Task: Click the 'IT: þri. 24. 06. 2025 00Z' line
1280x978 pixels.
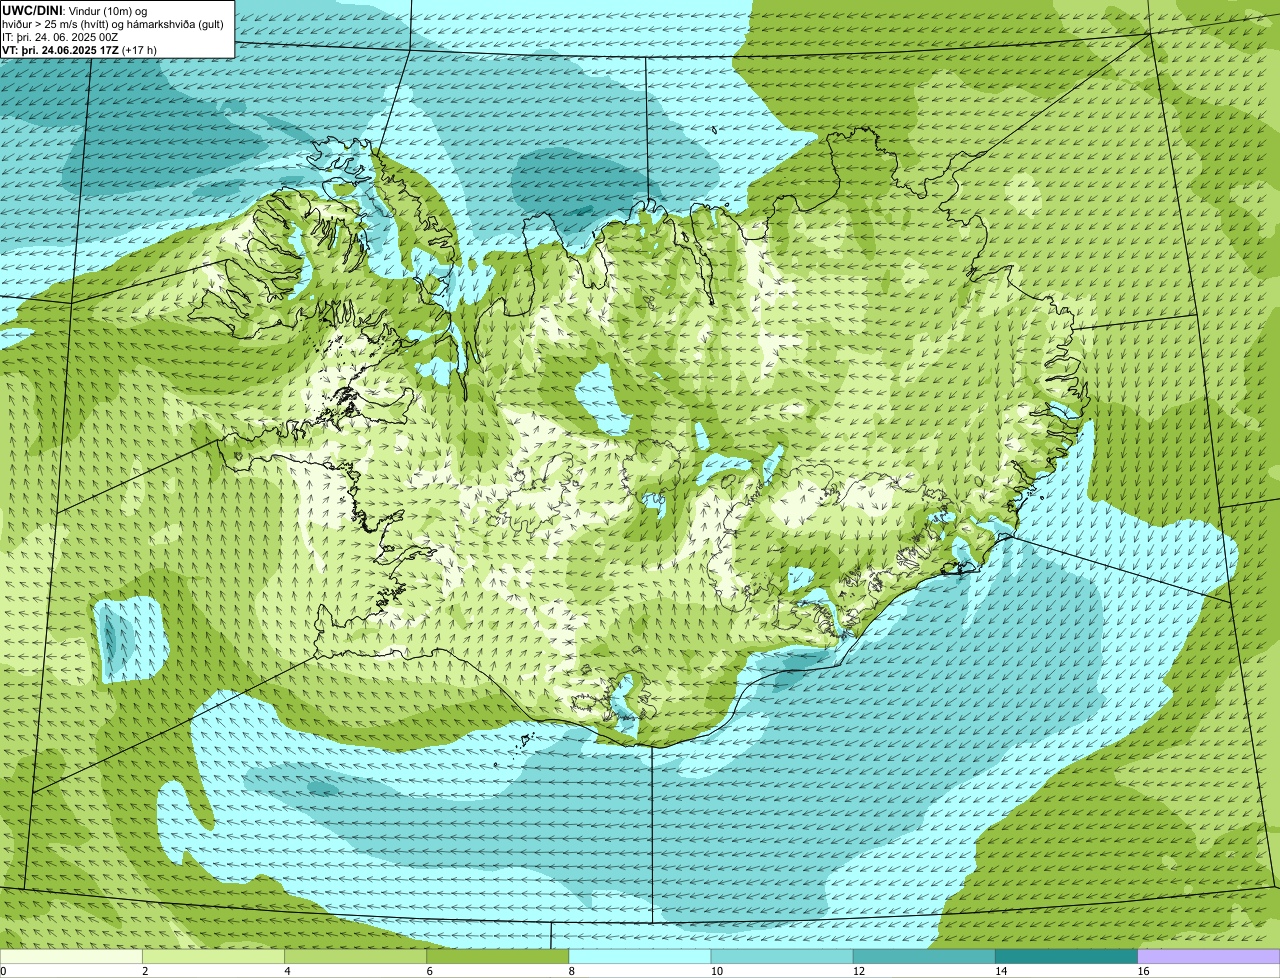Action: click(x=60, y=37)
